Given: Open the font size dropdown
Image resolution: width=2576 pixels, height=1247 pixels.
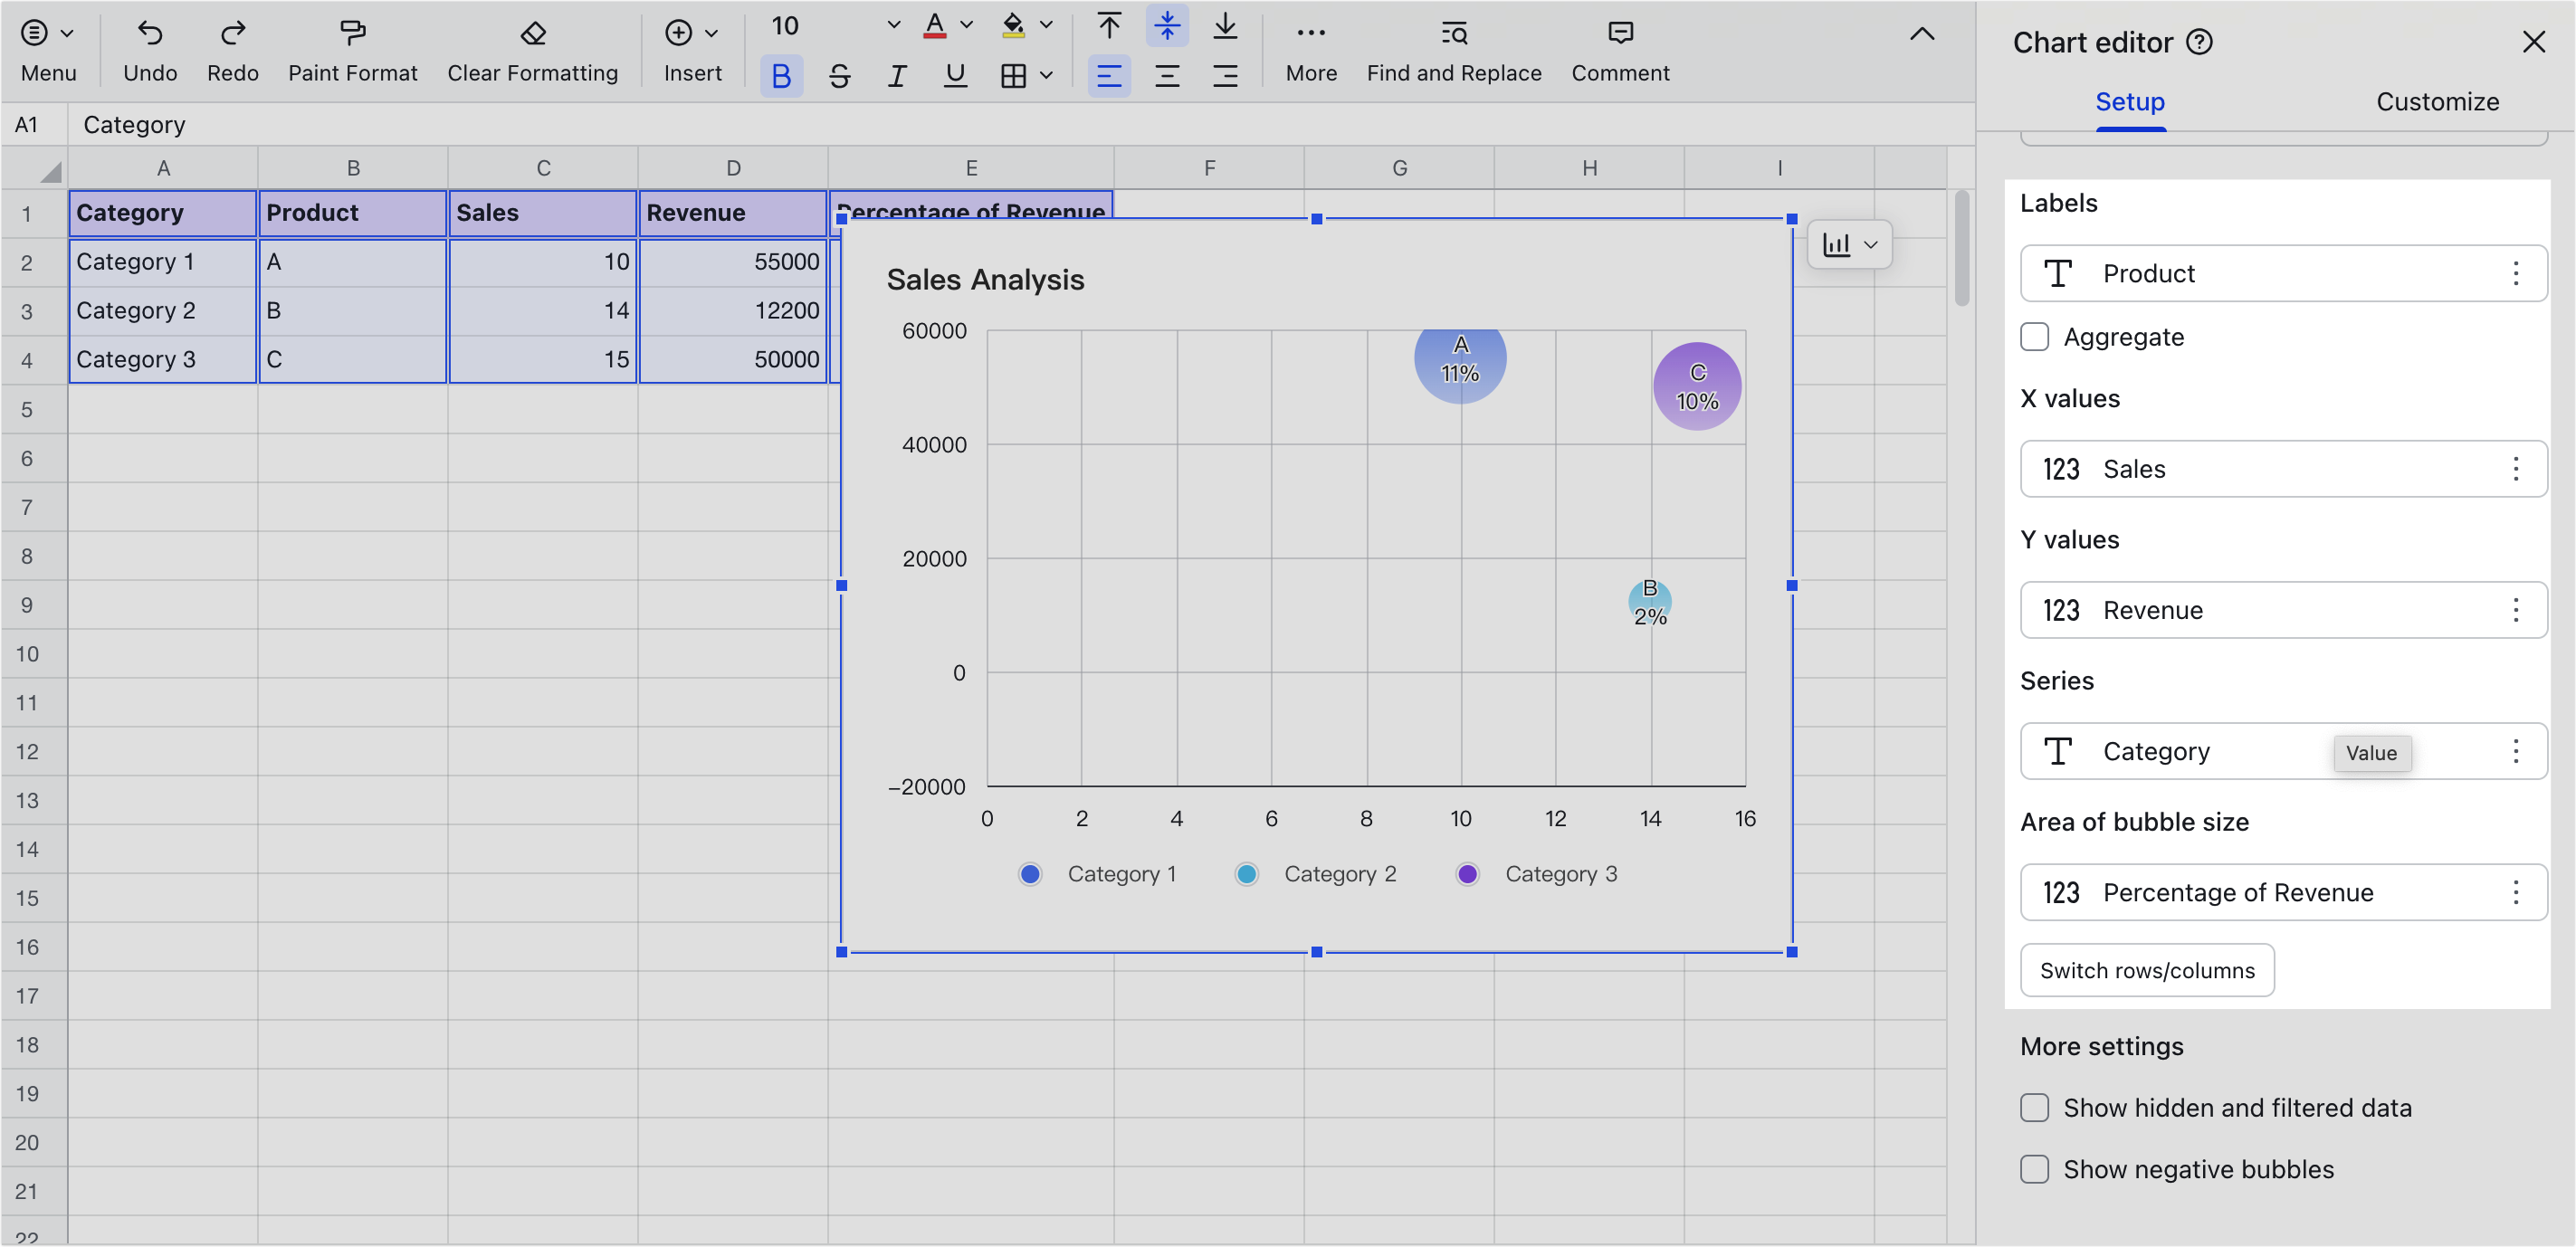Looking at the screenshot, I should coord(893,26).
